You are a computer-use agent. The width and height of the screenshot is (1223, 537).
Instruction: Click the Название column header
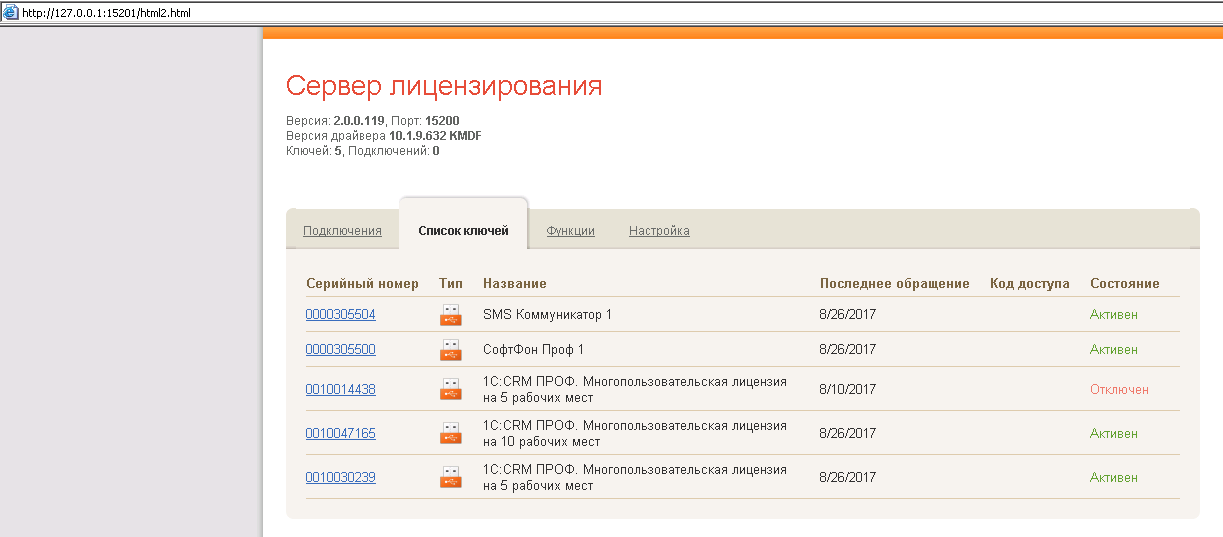tap(514, 284)
